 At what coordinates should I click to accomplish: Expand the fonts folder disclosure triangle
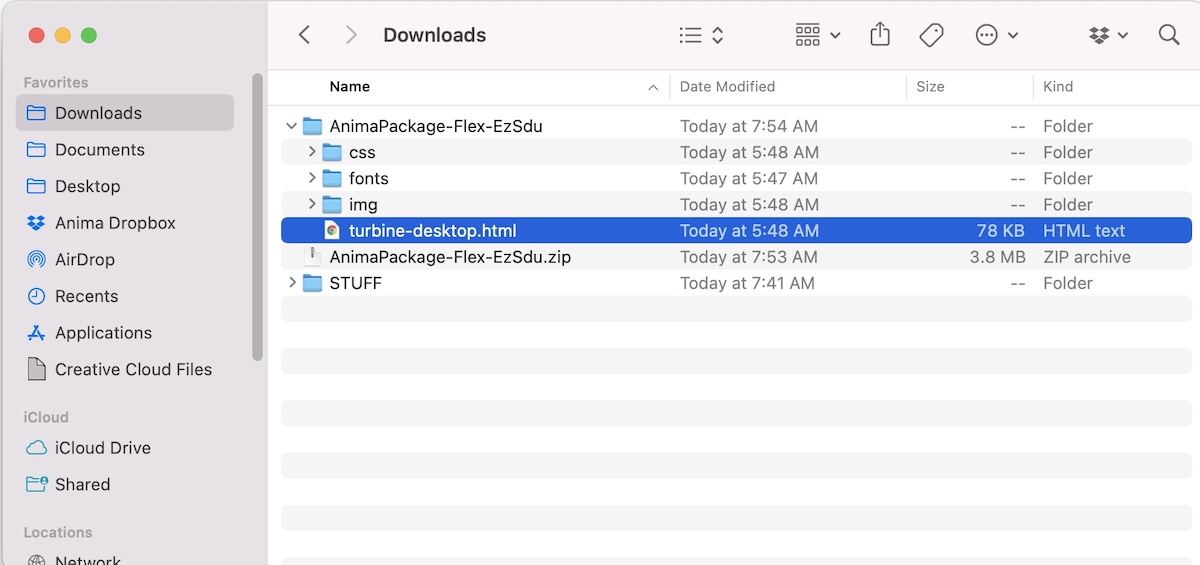click(312, 179)
